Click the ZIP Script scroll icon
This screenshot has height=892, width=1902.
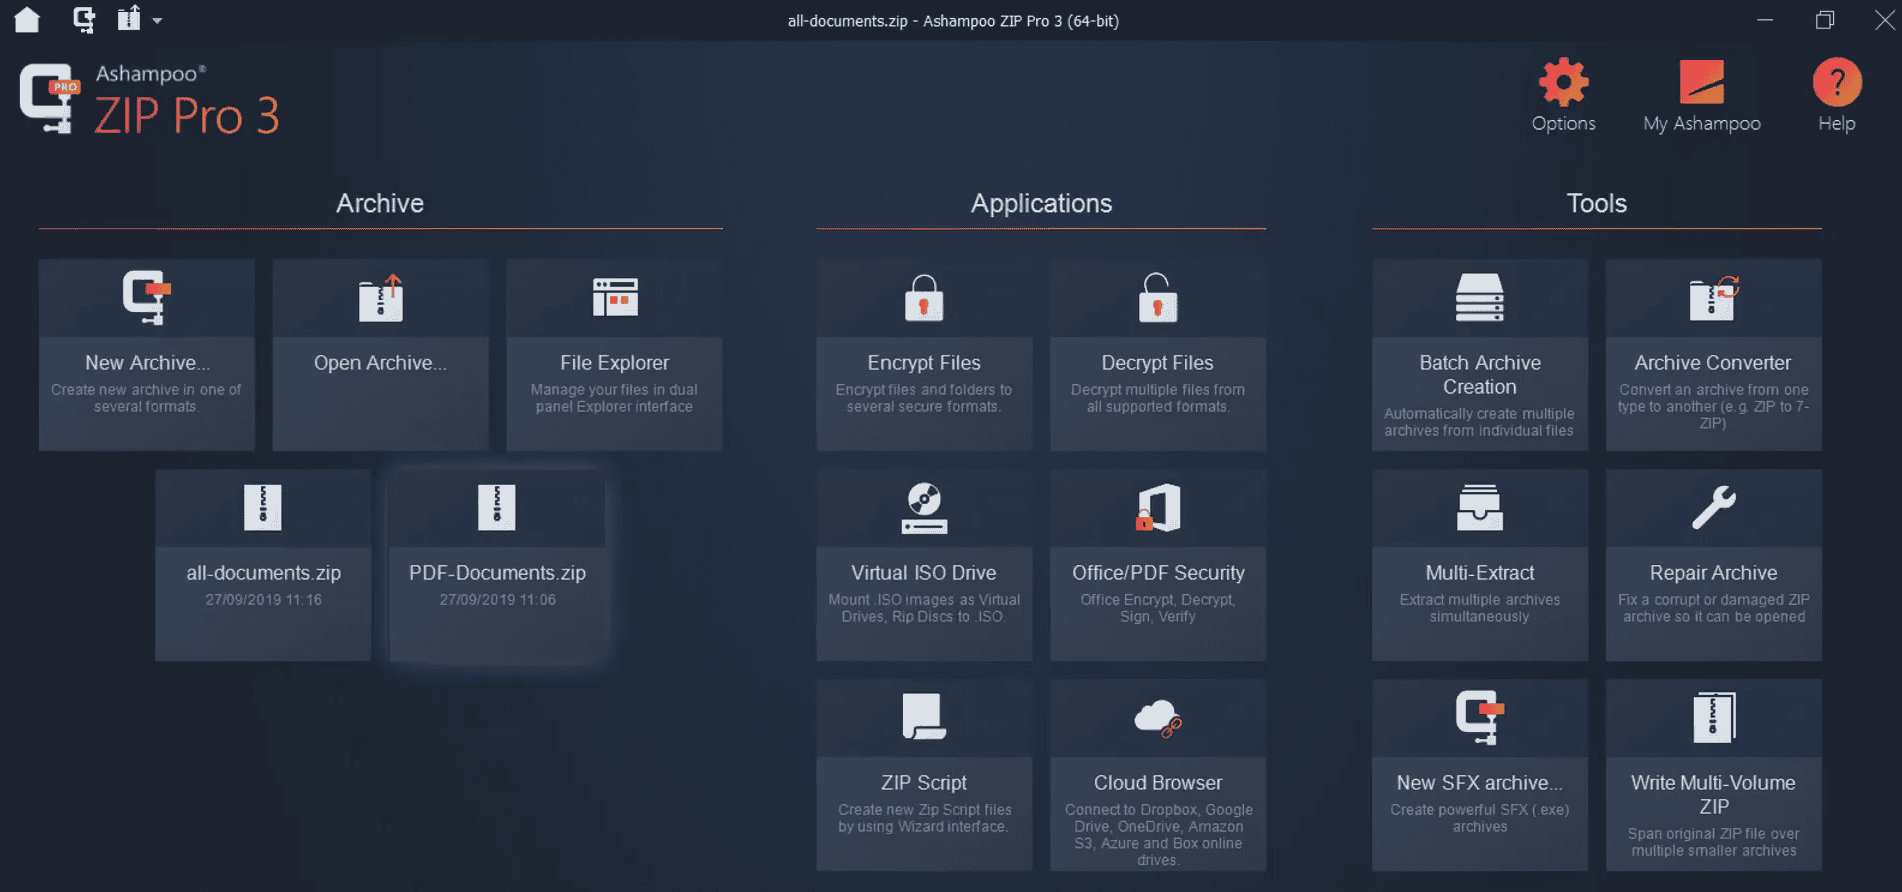coord(924,717)
